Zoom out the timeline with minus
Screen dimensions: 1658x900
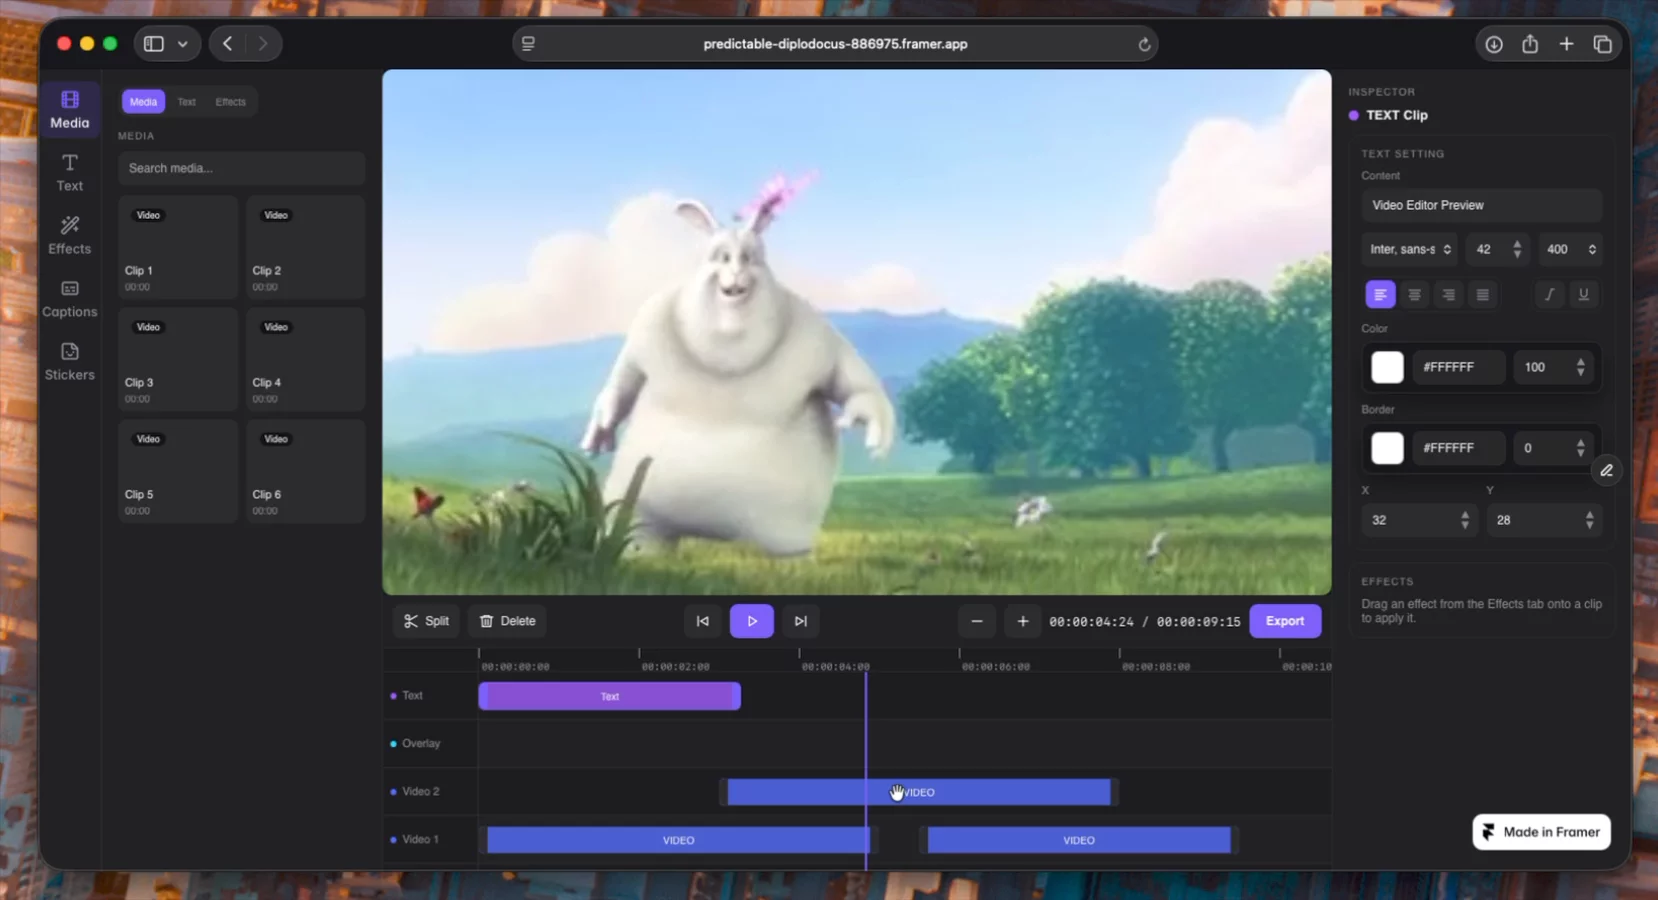[977, 621]
